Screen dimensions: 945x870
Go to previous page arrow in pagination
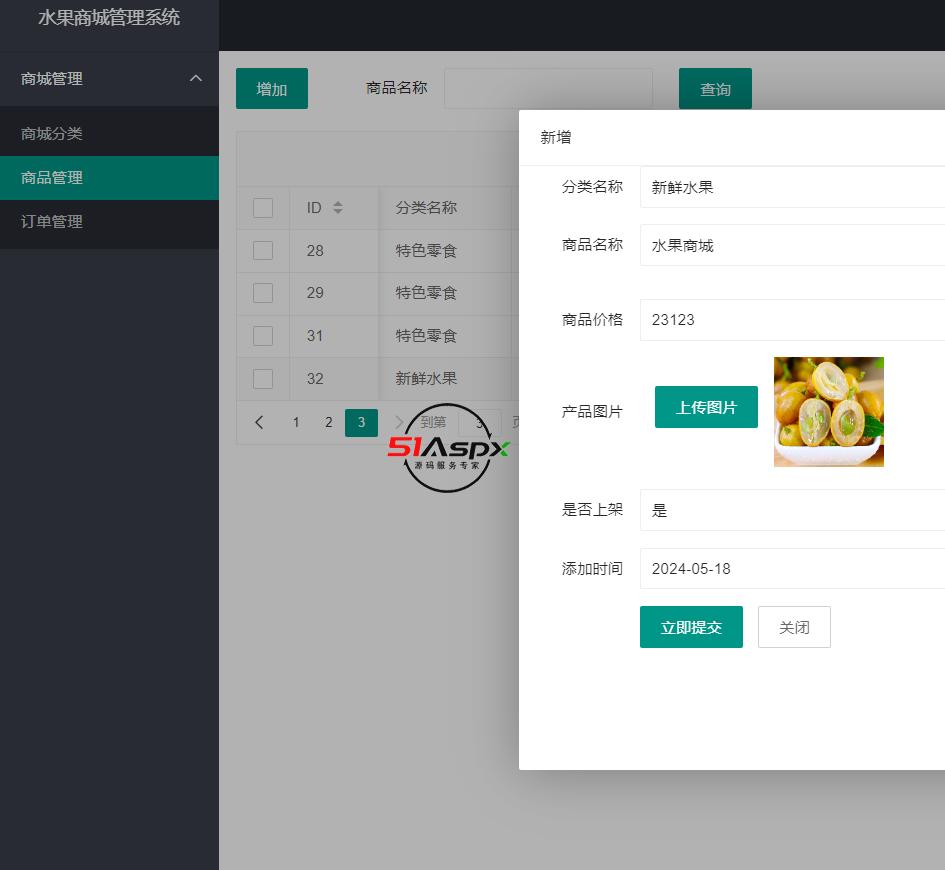click(260, 423)
